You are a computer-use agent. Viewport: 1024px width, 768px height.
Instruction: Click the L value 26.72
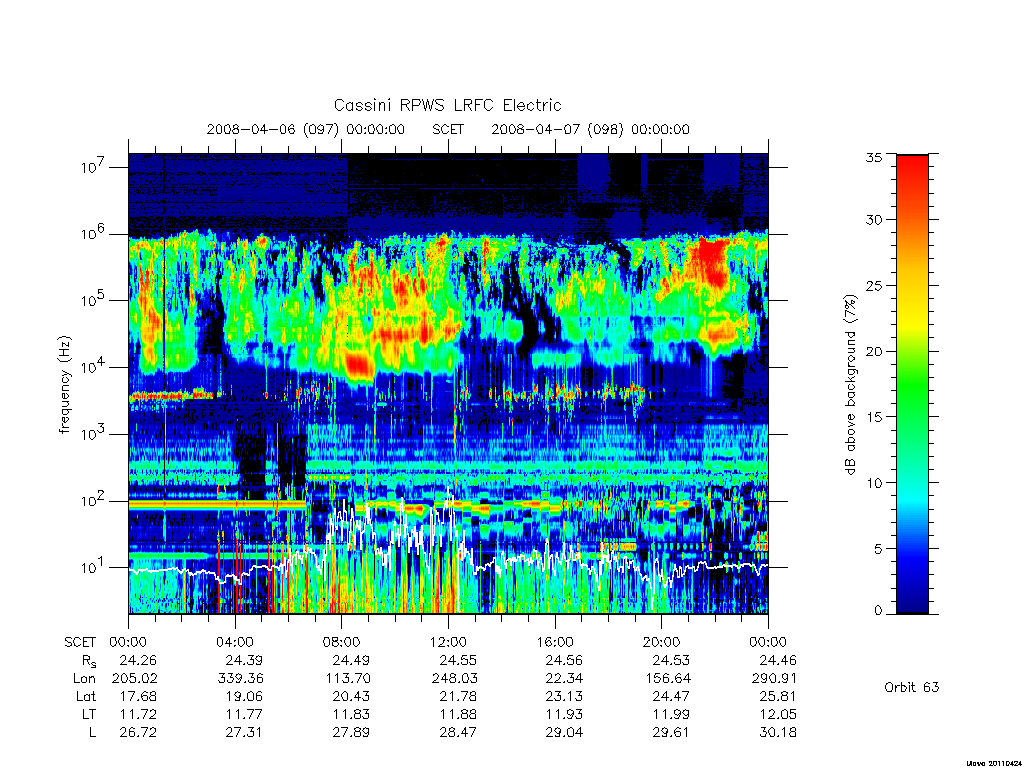point(138,733)
